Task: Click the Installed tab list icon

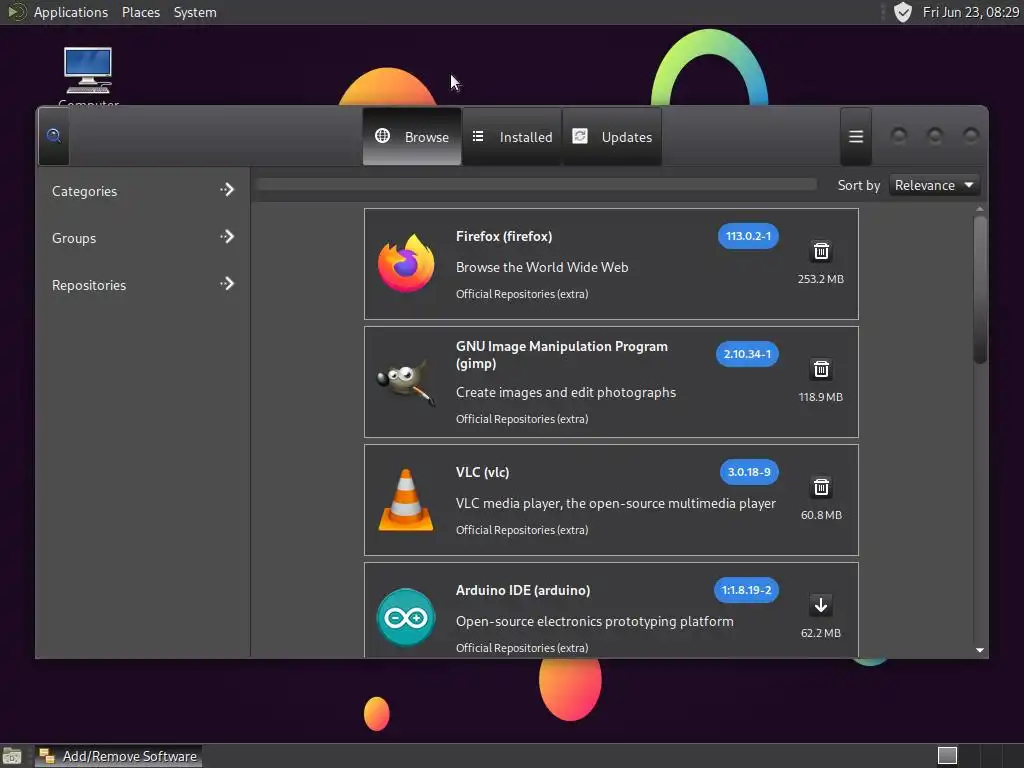Action: 478,136
